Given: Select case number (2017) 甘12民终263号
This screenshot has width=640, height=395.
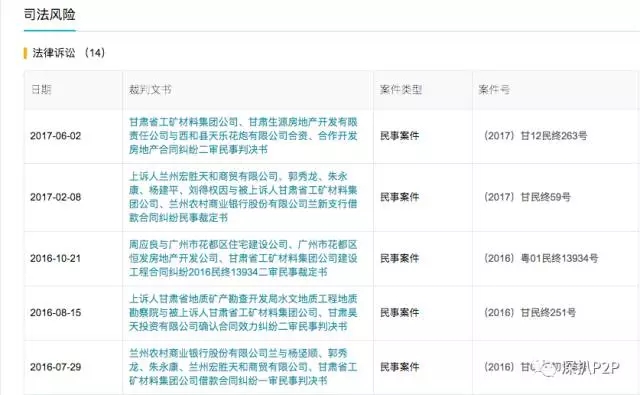Looking at the screenshot, I should click(536, 136).
